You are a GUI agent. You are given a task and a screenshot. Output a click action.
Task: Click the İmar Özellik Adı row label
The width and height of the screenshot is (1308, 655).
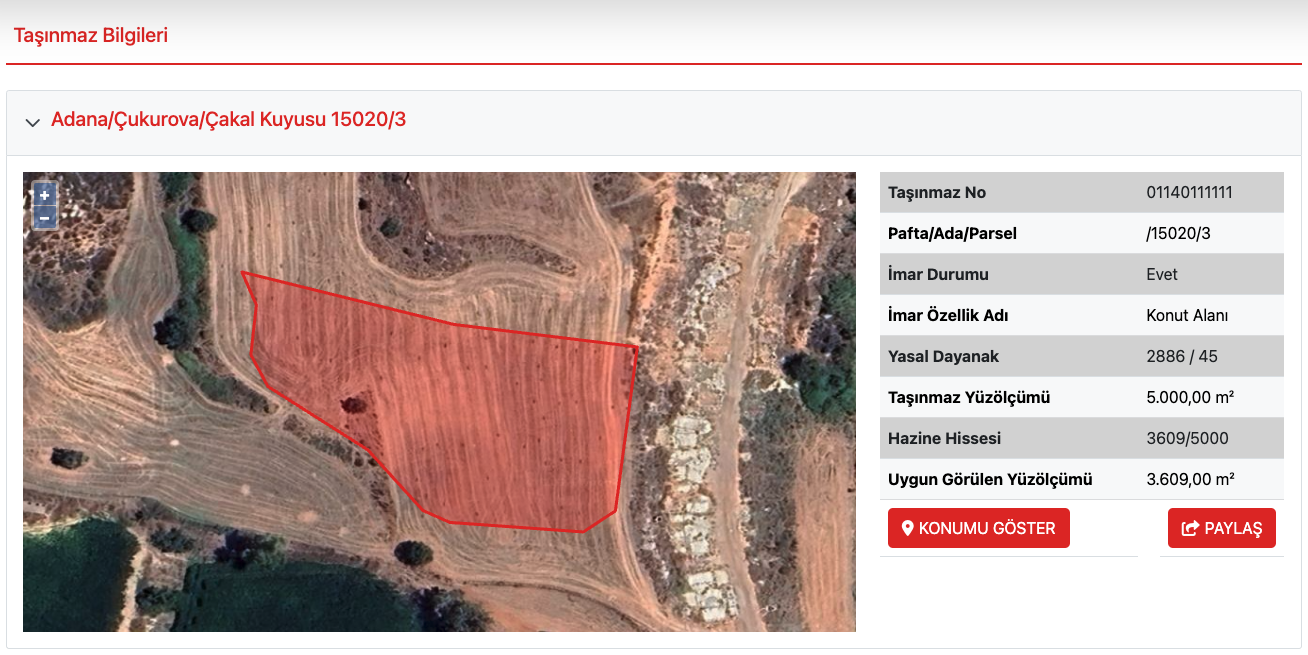(x=948, y=316)
